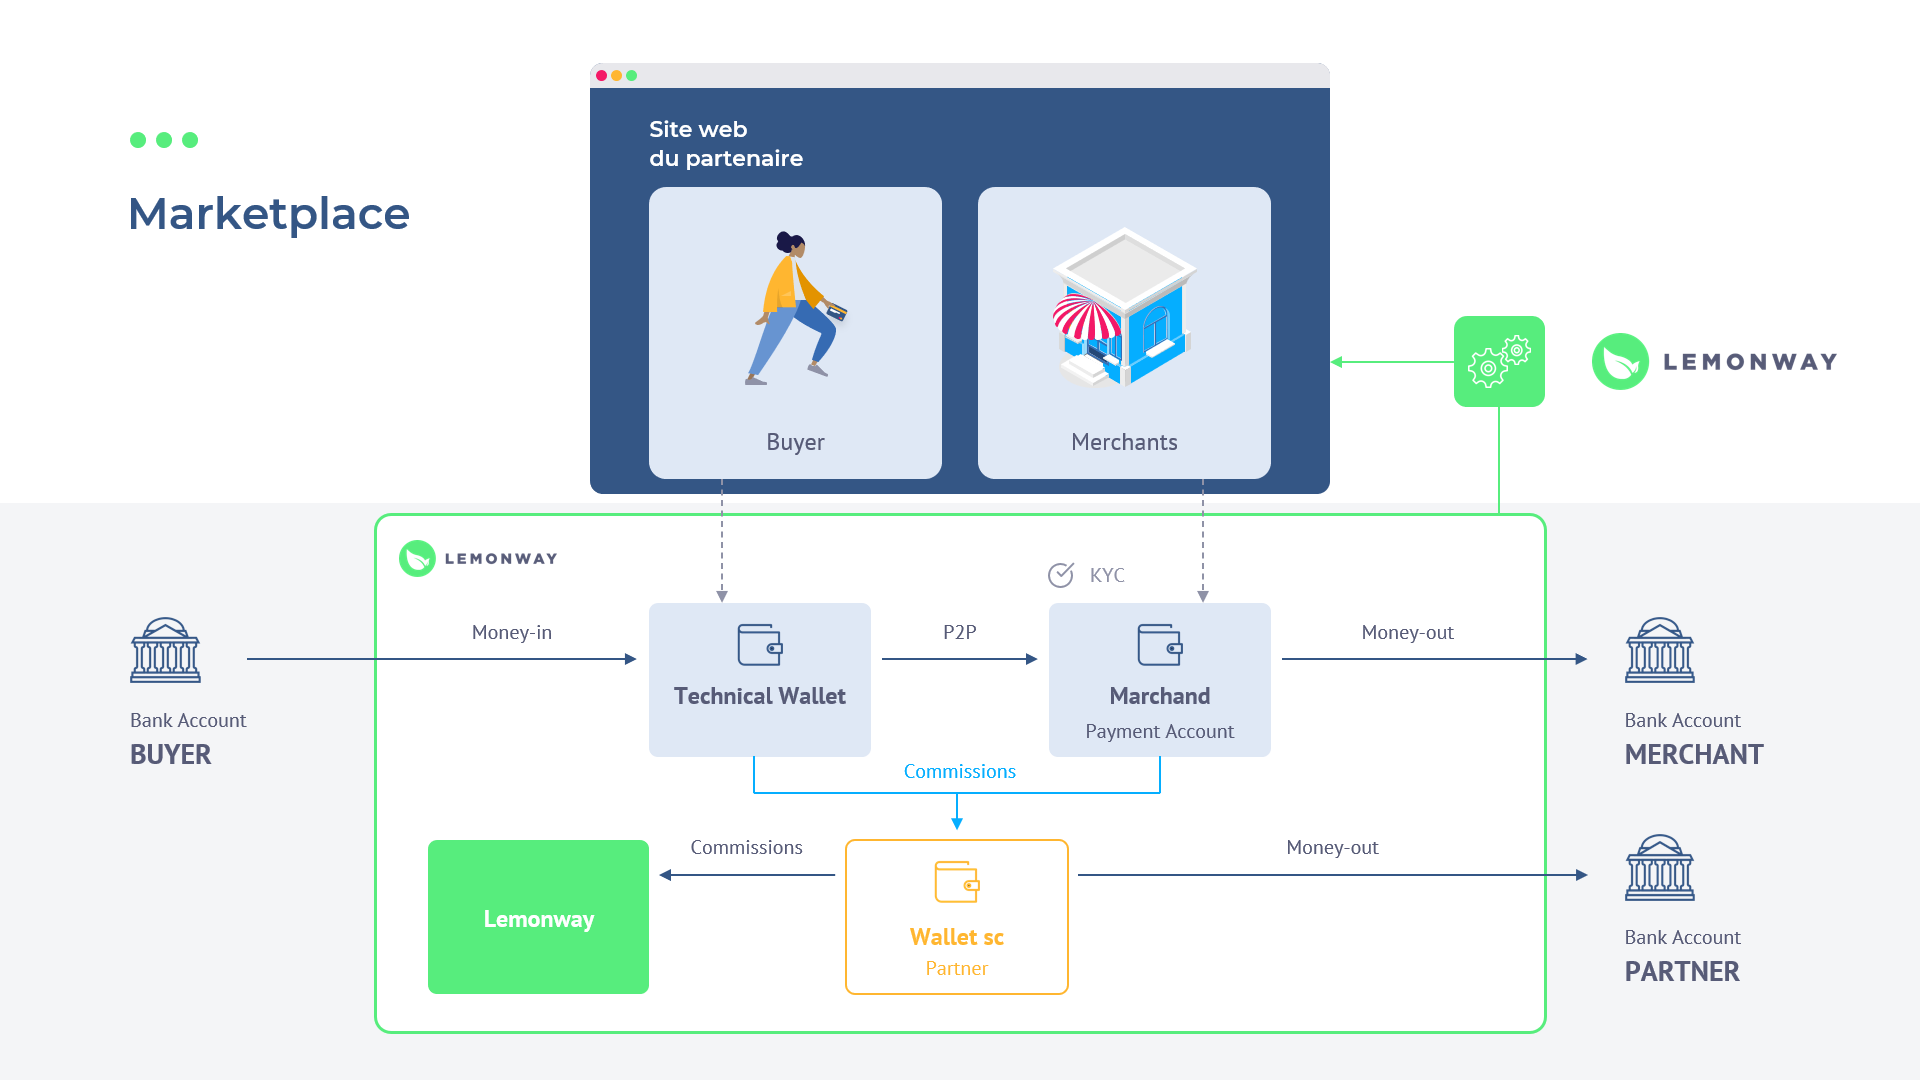Click the Money-in label
The width and height of the screenshot is (1920, 1080).
click(x=512, y=632)
